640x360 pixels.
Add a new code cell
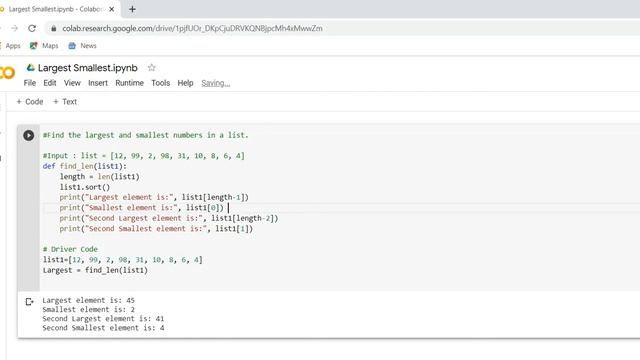click(30, 102)
